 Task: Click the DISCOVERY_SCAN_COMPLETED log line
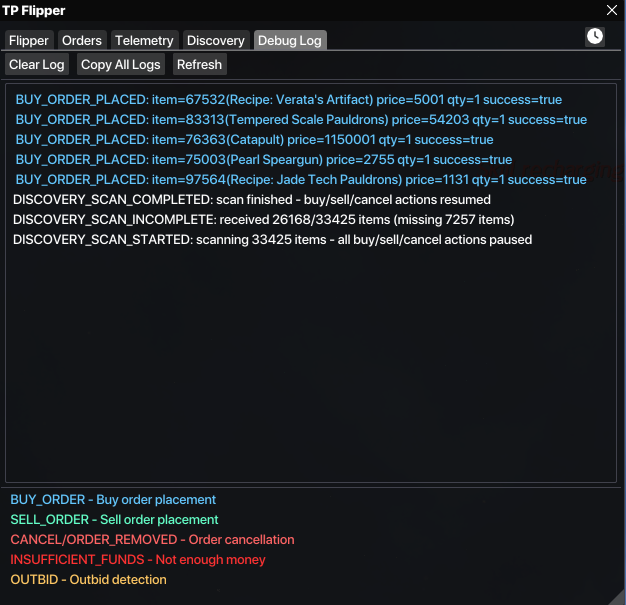coord(251,200)
